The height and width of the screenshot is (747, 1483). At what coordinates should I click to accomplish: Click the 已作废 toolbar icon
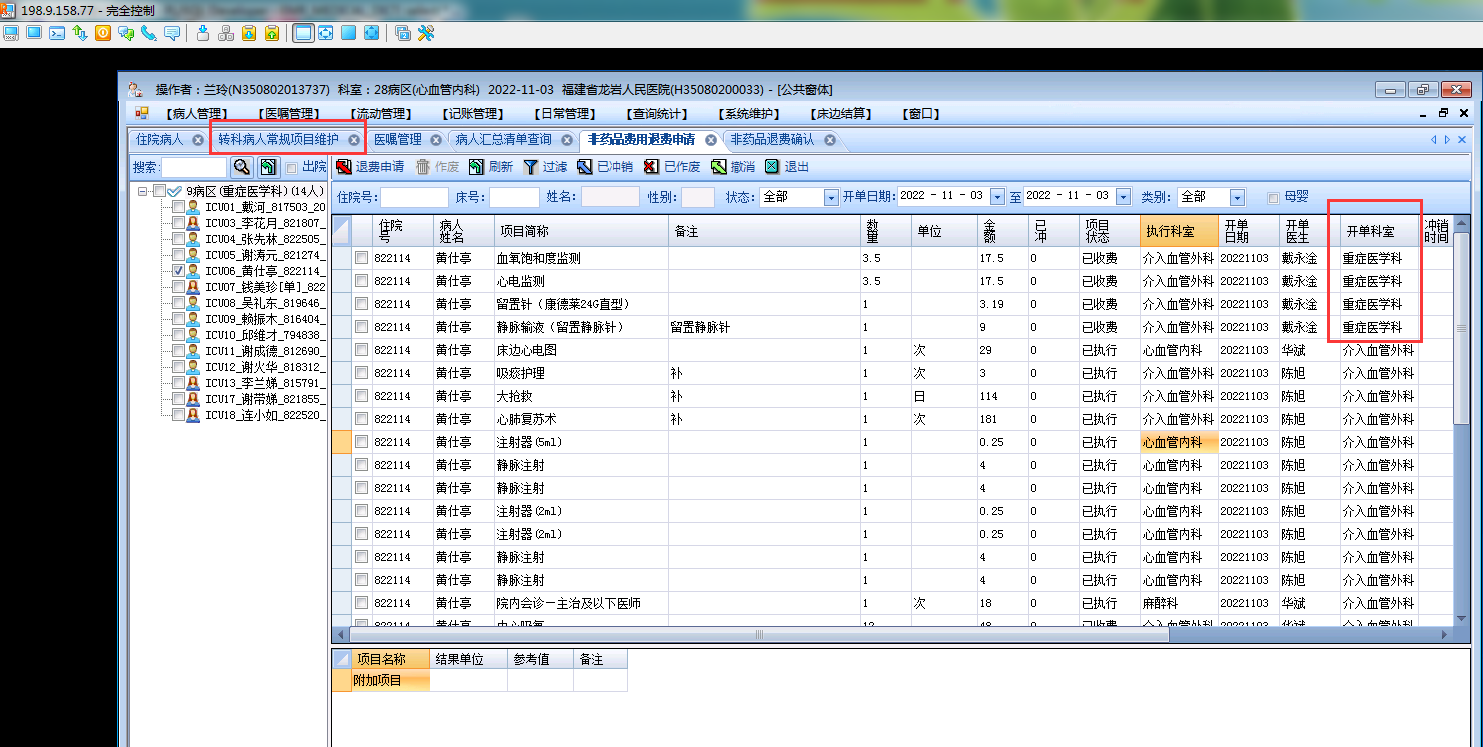(x=652, y=167)
